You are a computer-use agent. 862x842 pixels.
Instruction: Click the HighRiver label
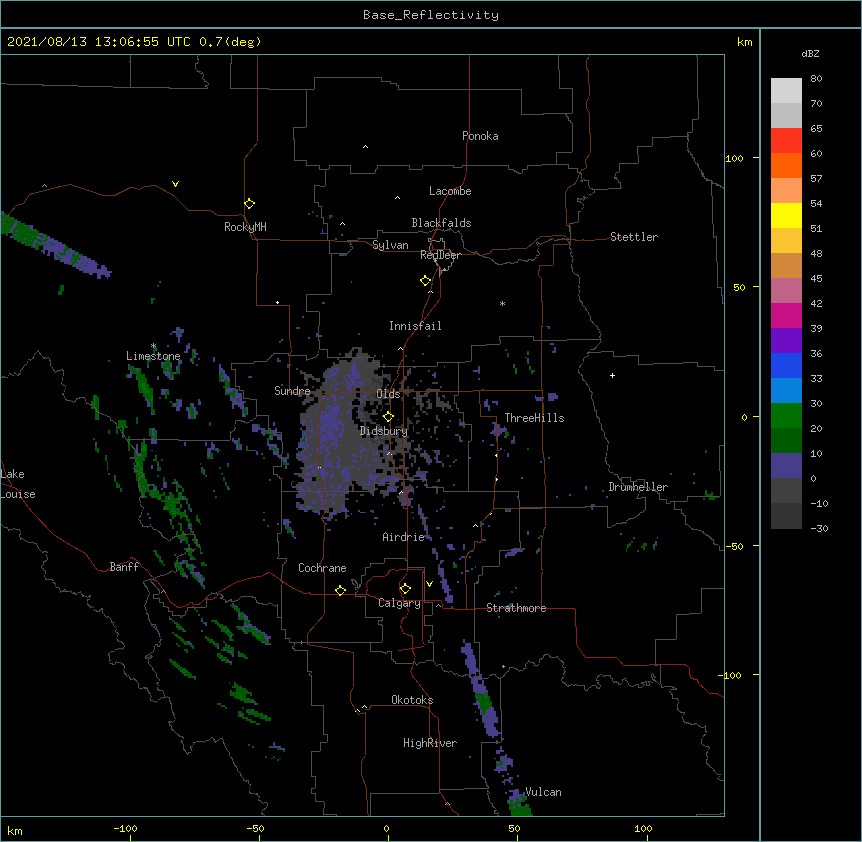coord(430,743)
